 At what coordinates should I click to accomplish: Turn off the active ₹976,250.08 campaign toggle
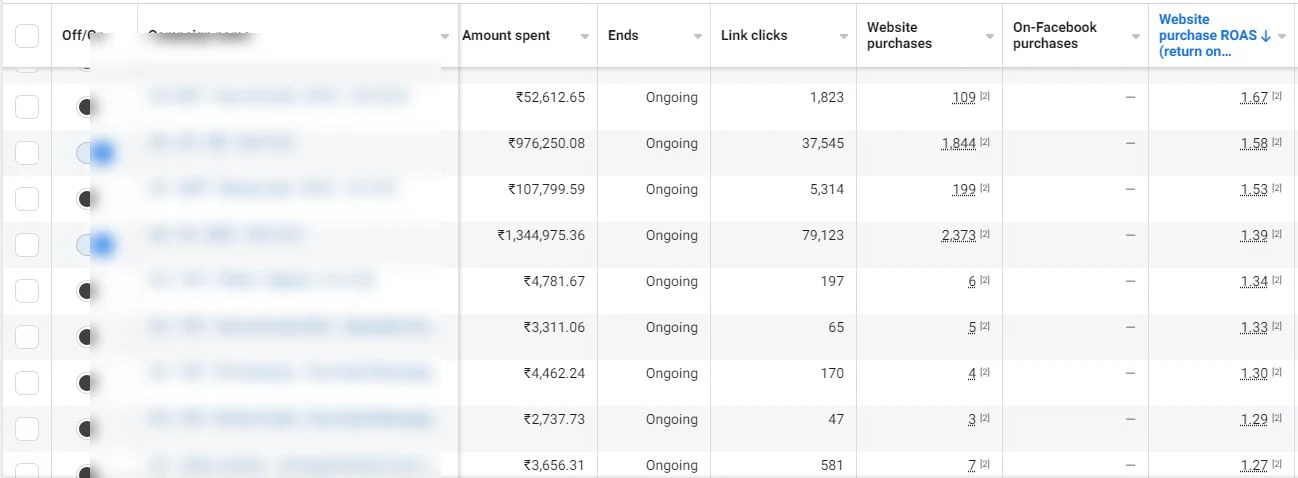(94, 153)
